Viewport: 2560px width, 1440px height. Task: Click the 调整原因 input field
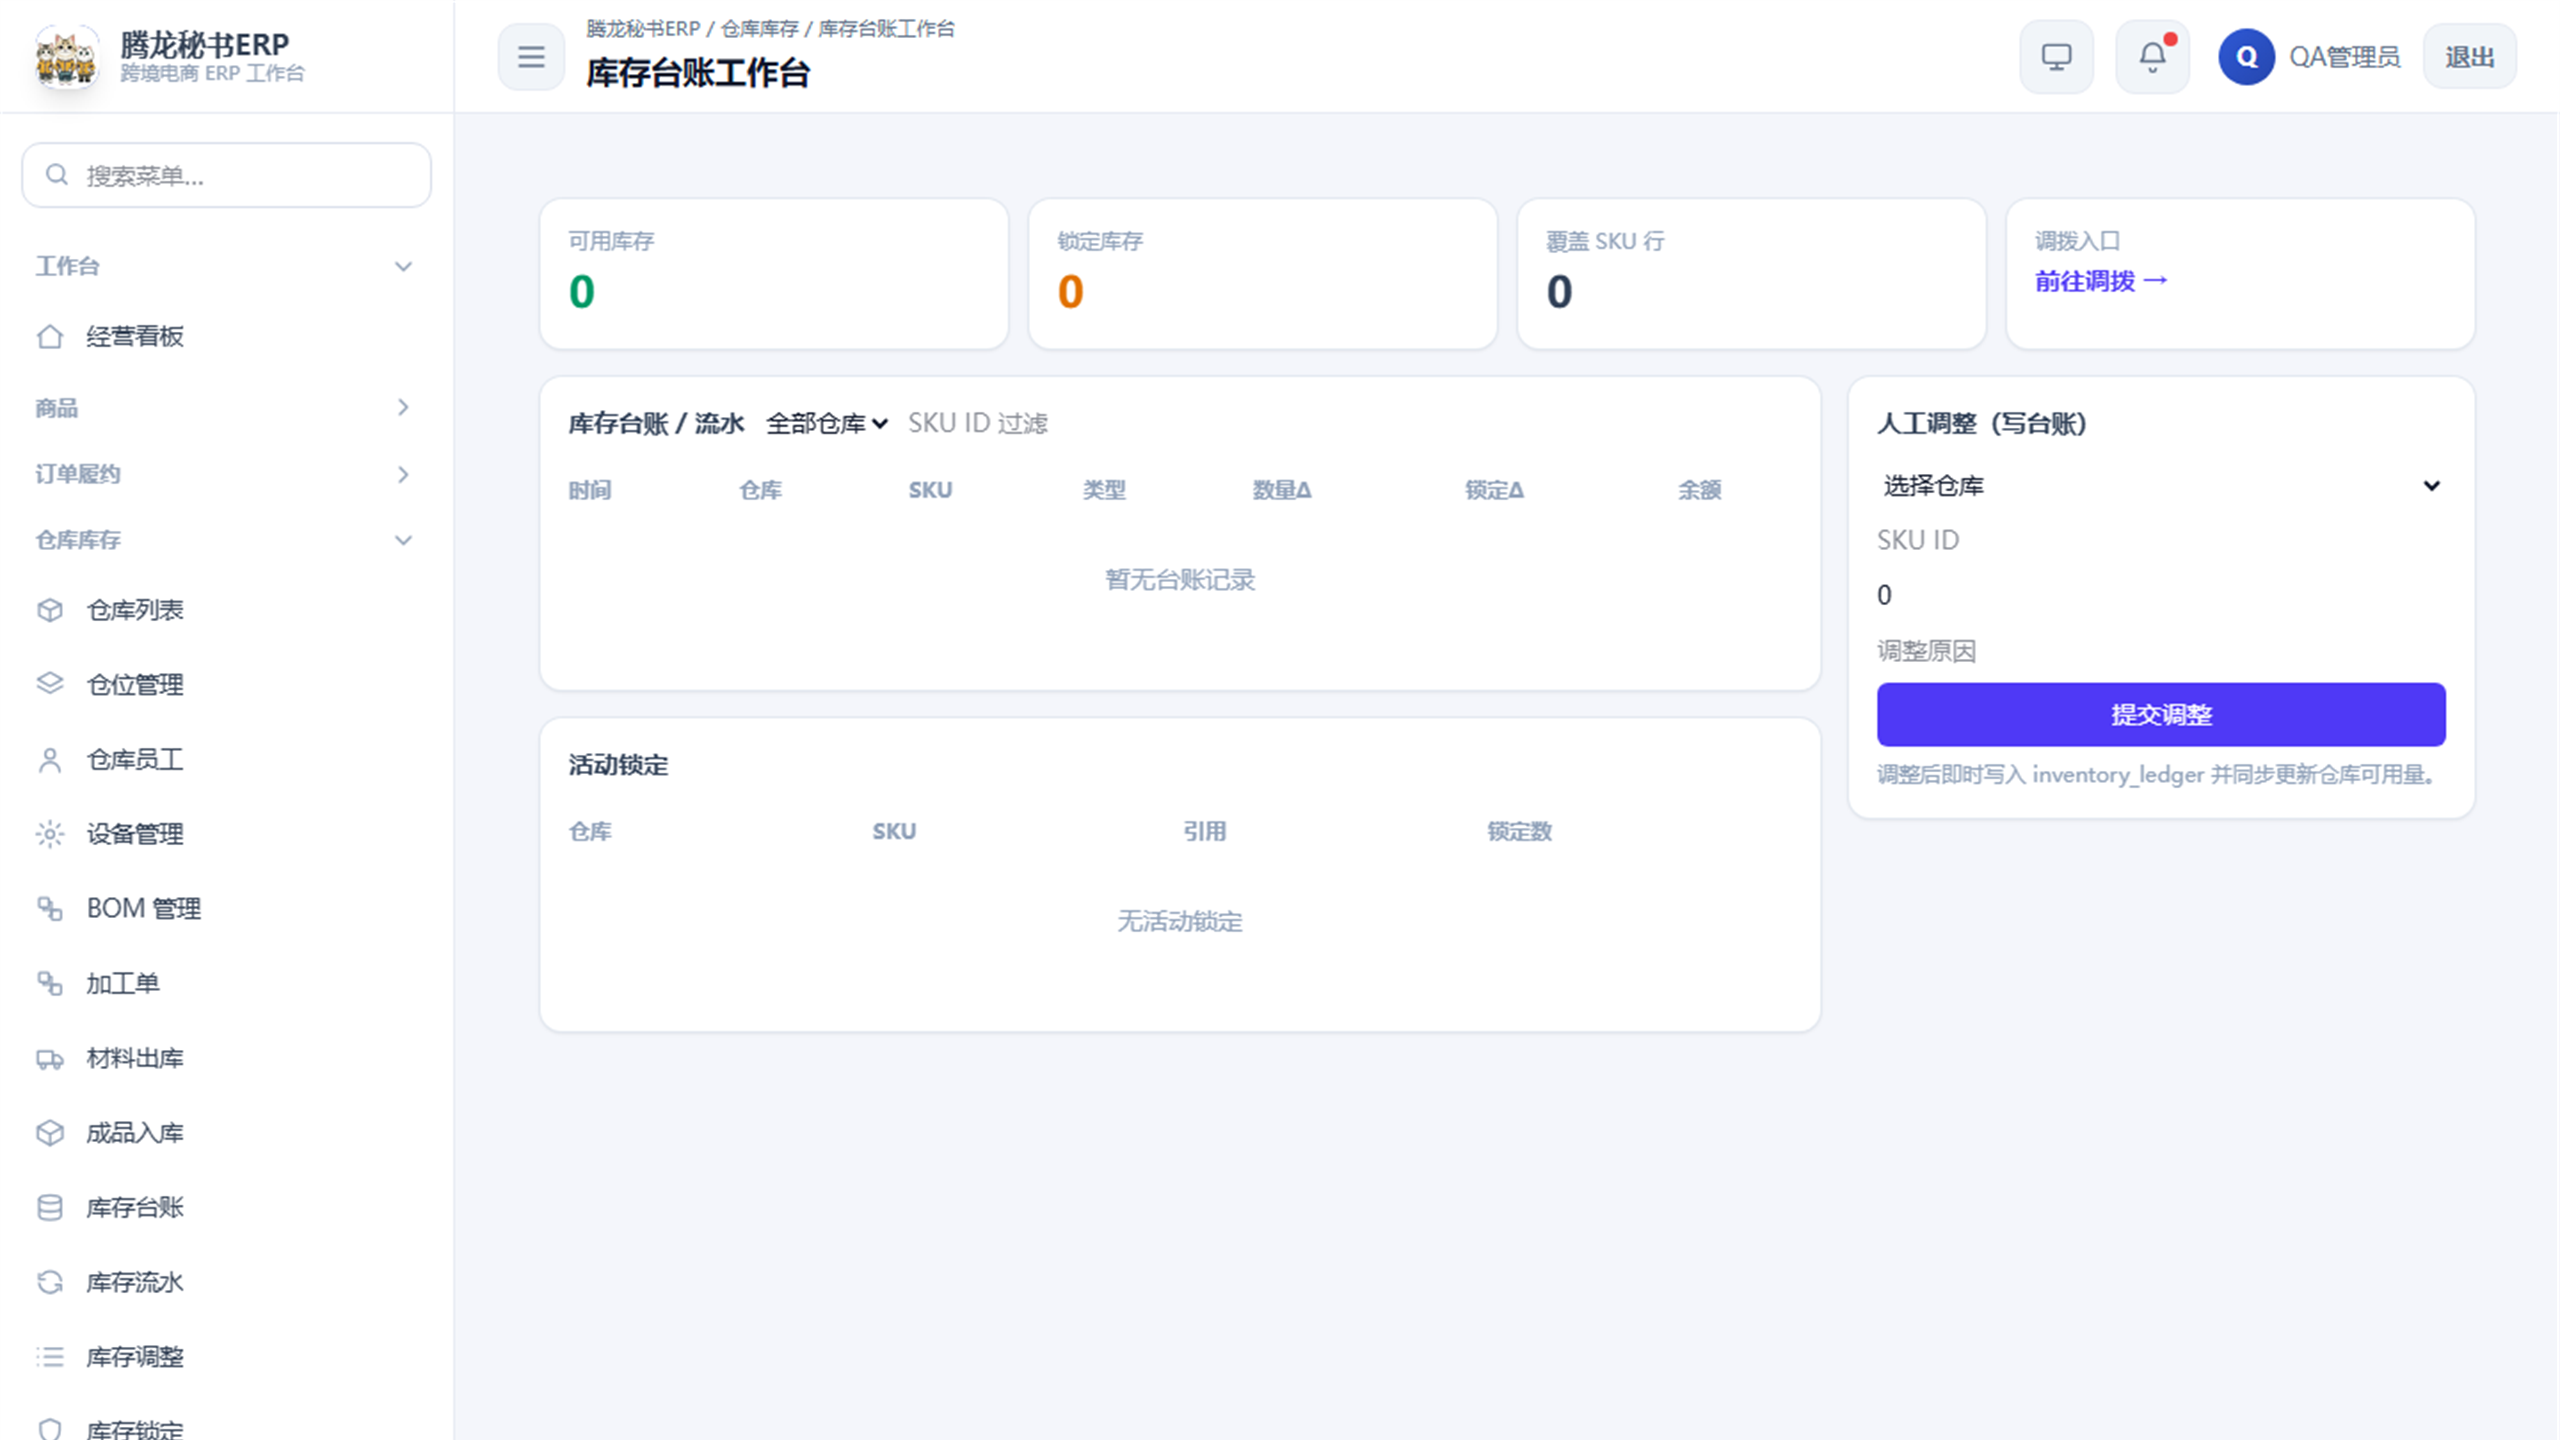coord(2161,651)
